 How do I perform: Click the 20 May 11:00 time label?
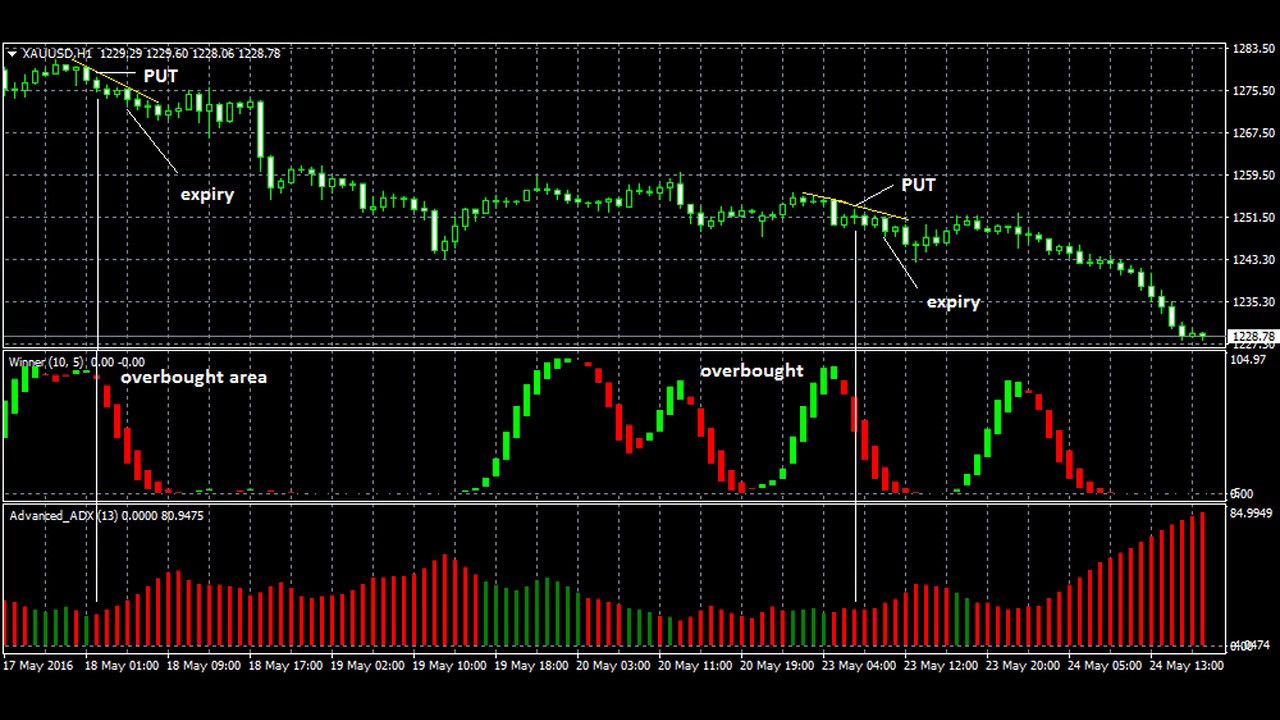(x=695, y=665)
